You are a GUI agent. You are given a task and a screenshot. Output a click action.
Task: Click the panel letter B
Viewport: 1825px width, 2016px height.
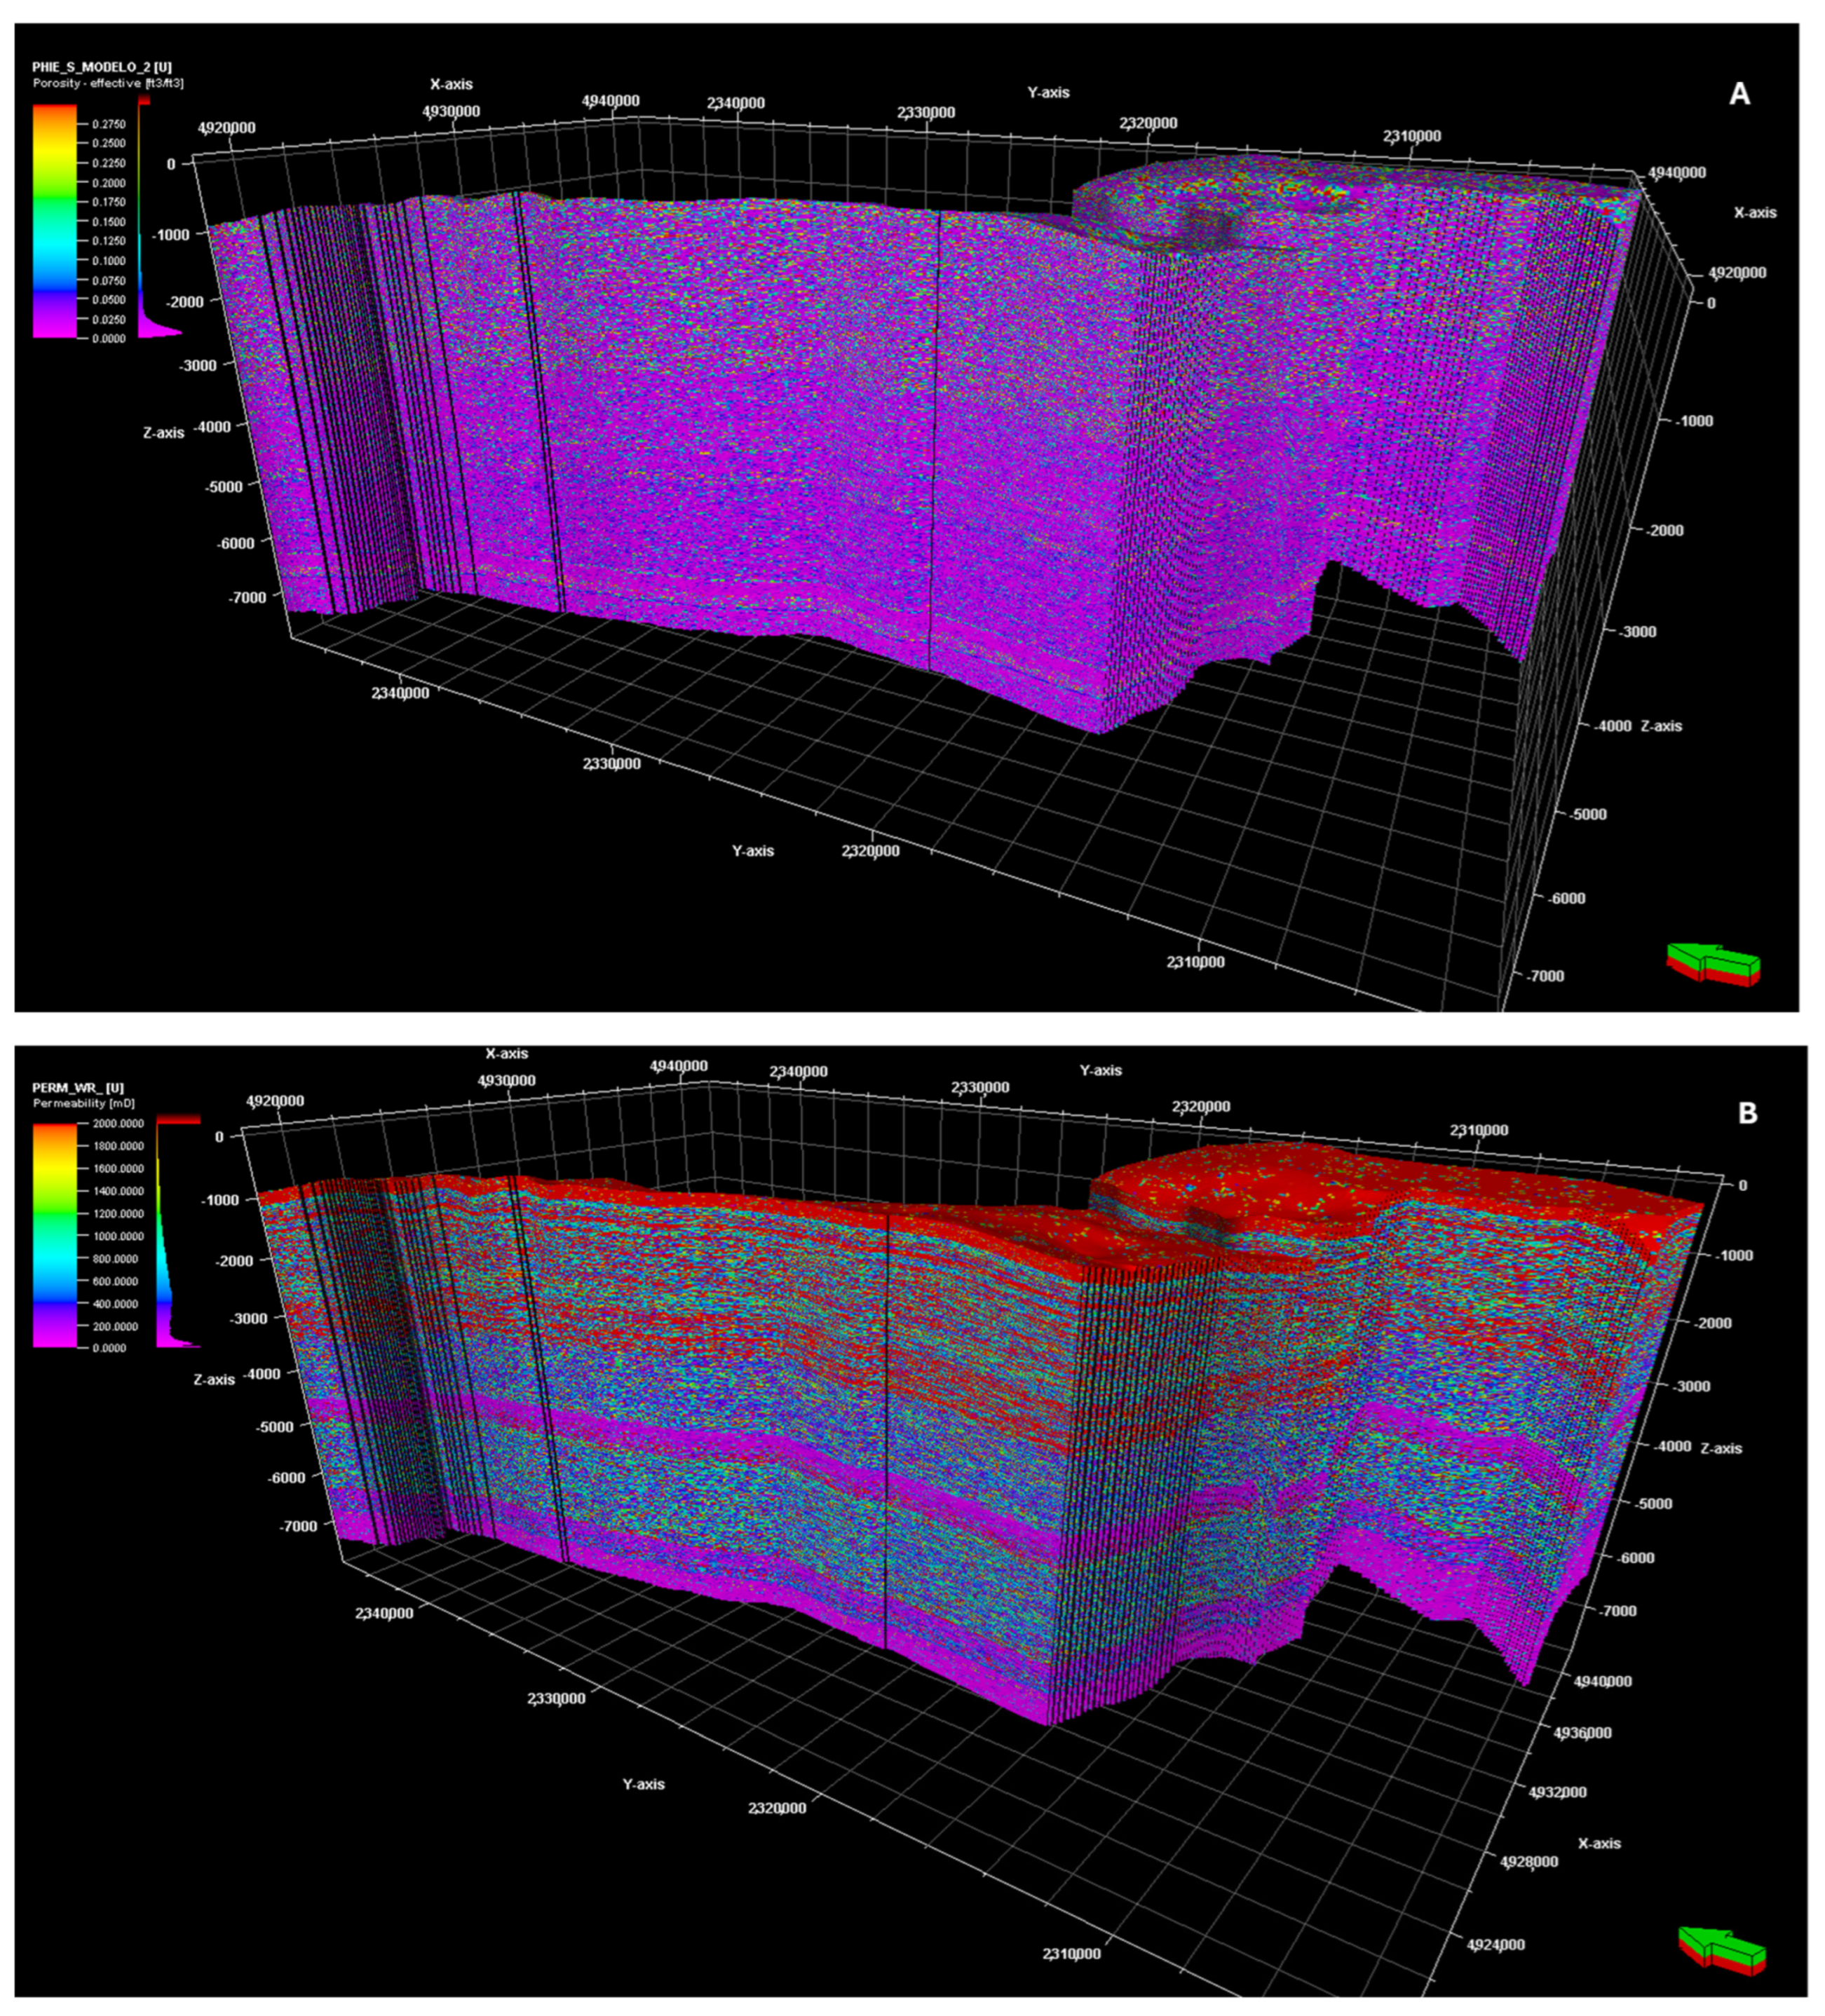[x=1748, y=1113]
